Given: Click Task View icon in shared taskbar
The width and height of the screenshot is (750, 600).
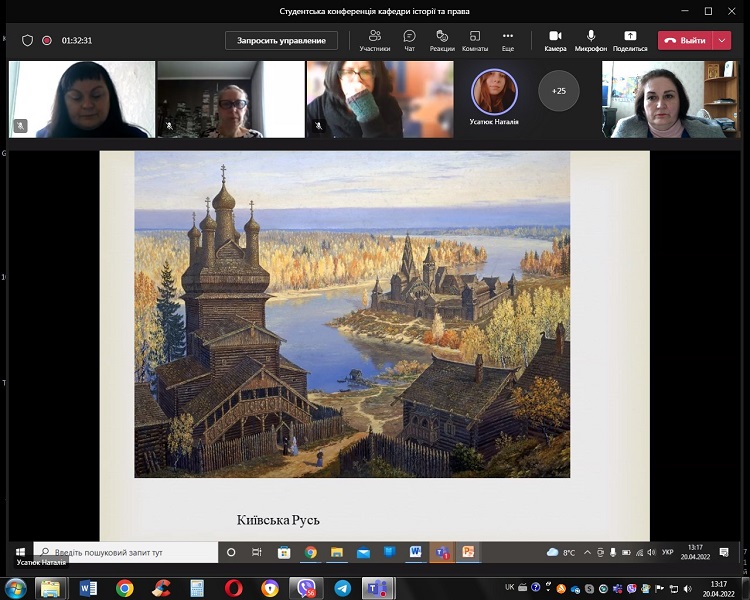Looking at the screenshot, I should coord(257,552).
